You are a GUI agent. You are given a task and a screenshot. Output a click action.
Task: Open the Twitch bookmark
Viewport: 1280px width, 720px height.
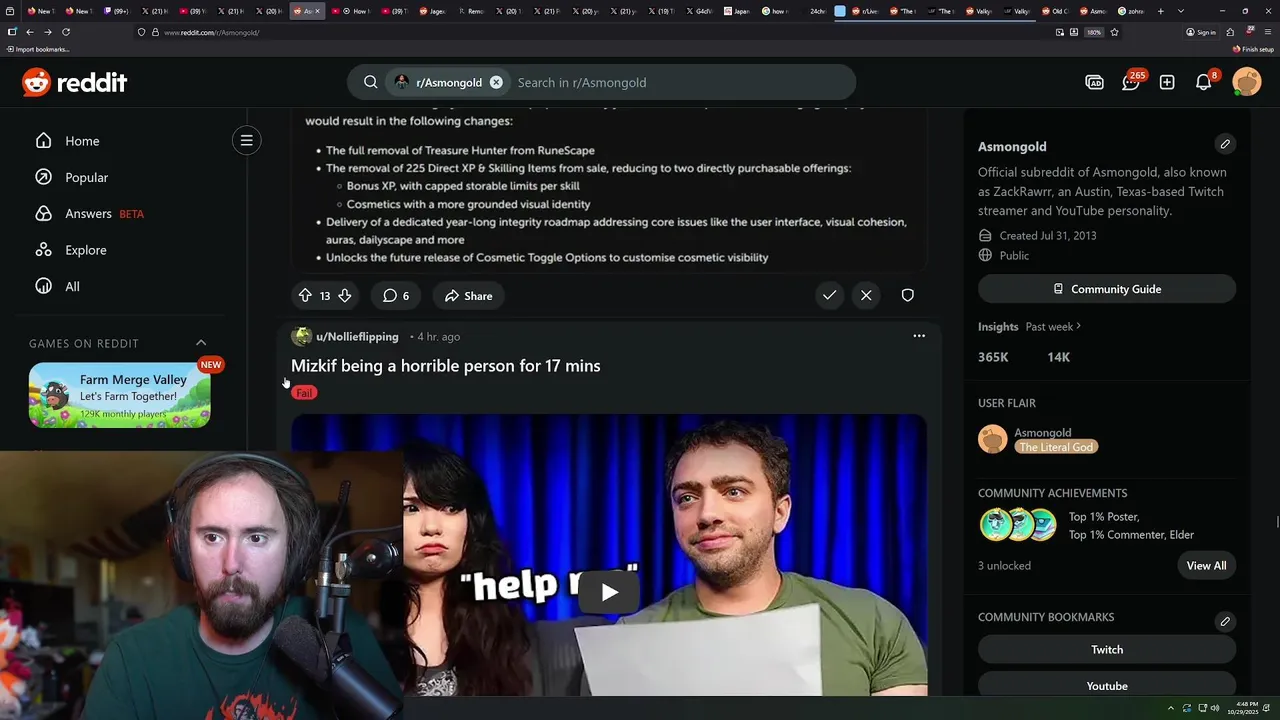pos(1107,649)
